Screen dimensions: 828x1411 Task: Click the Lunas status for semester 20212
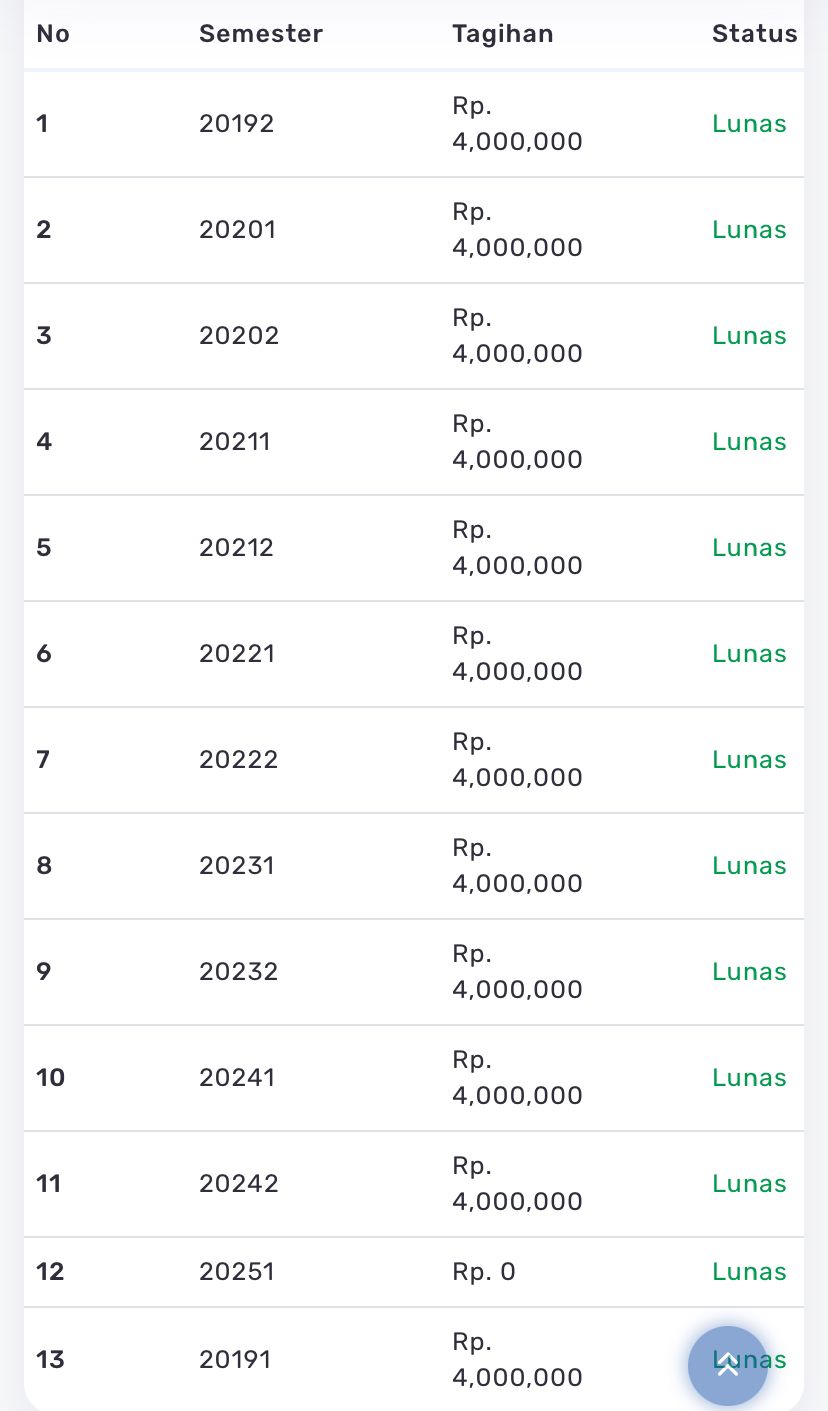coord(749,548)
